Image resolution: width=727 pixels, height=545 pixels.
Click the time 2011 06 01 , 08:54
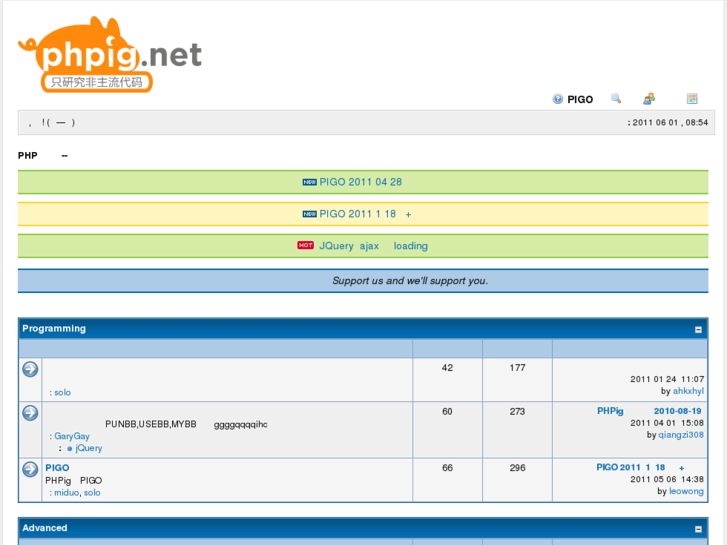(x=668, y=122)
